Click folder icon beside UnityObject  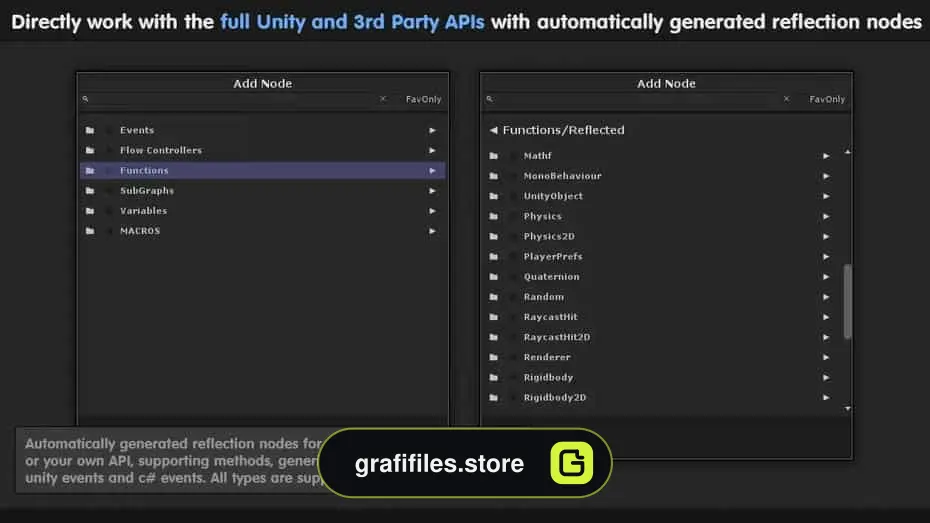click(x=493, y=196)
